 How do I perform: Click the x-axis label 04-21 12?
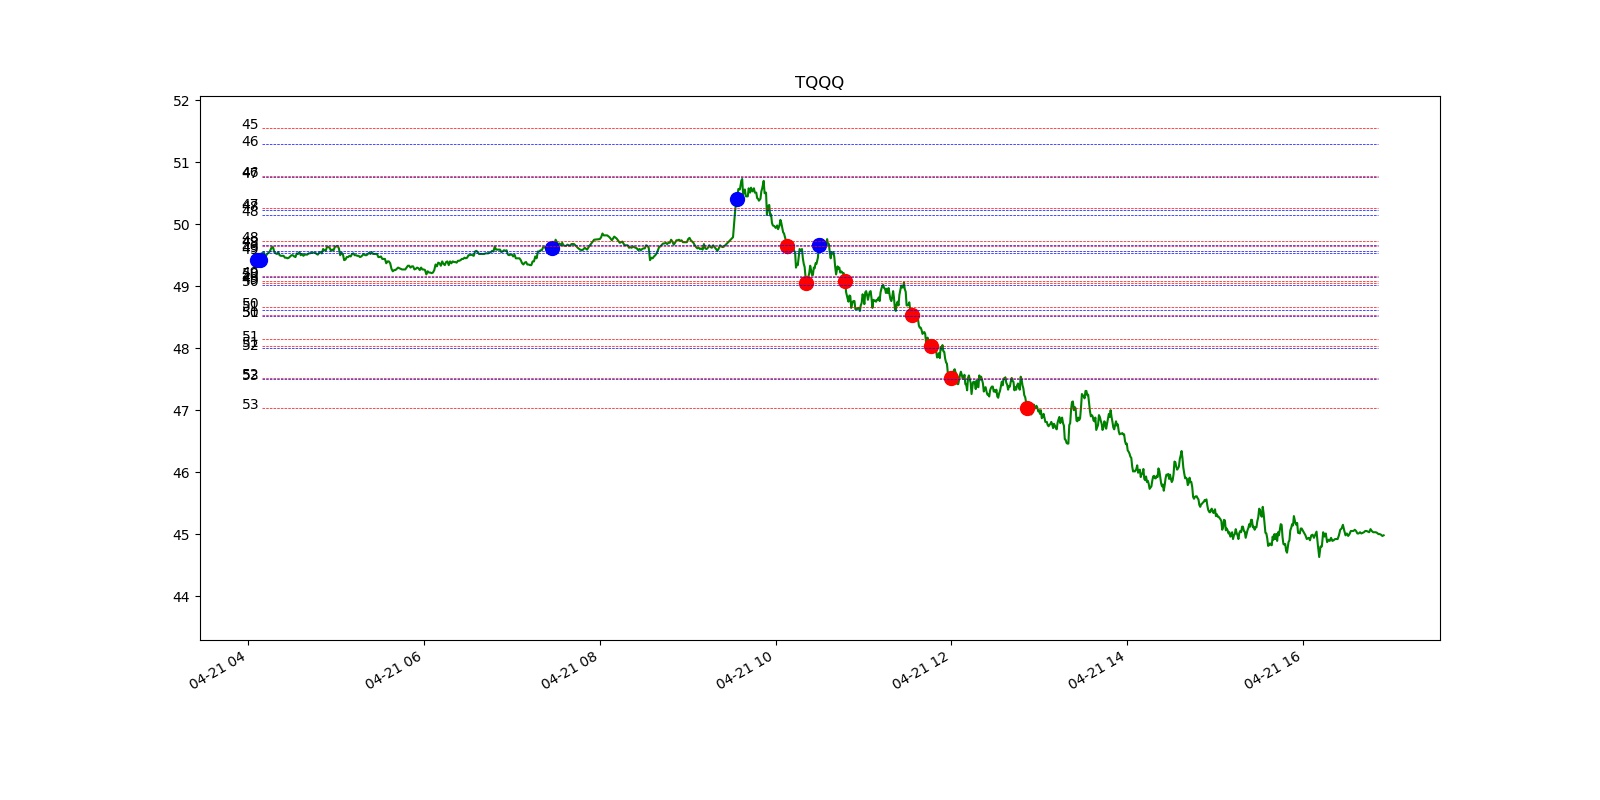(x=921, y=669)
